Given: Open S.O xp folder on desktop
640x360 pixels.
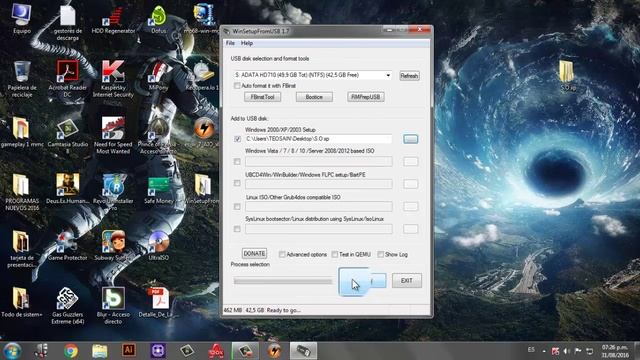Looking at the screenshot, I should 567,76.
